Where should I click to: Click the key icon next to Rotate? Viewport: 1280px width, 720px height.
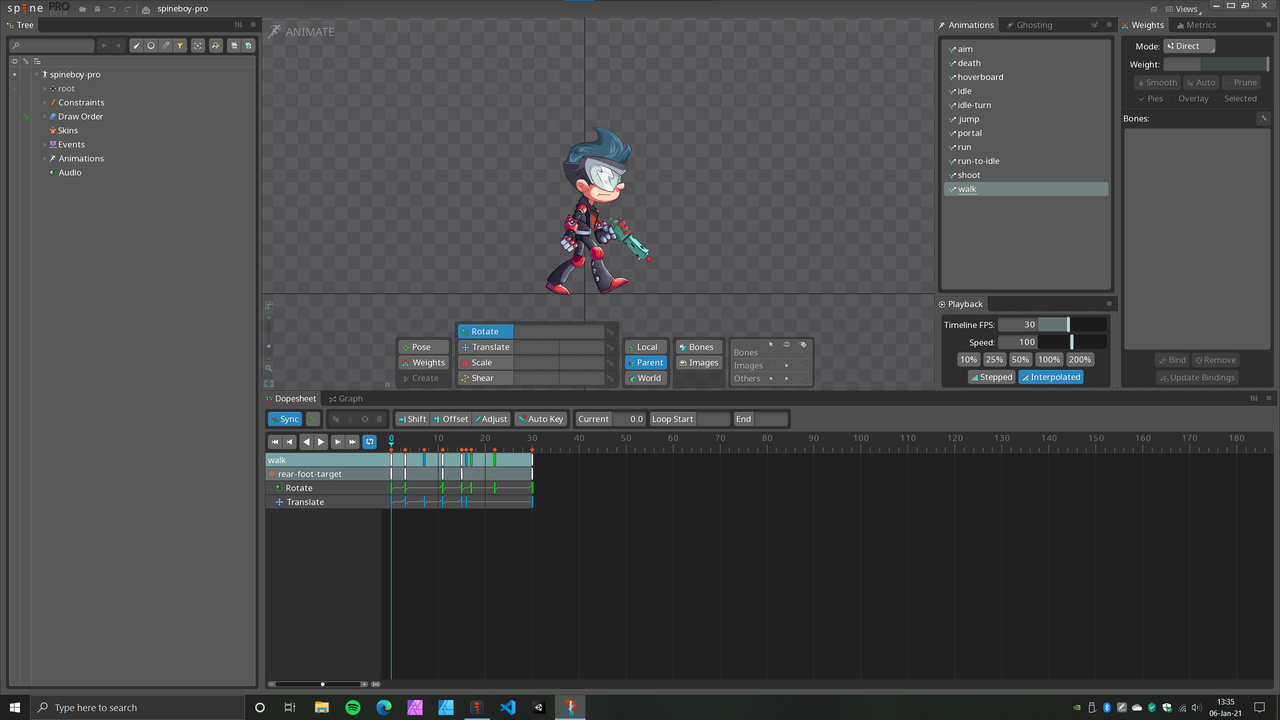610,332
